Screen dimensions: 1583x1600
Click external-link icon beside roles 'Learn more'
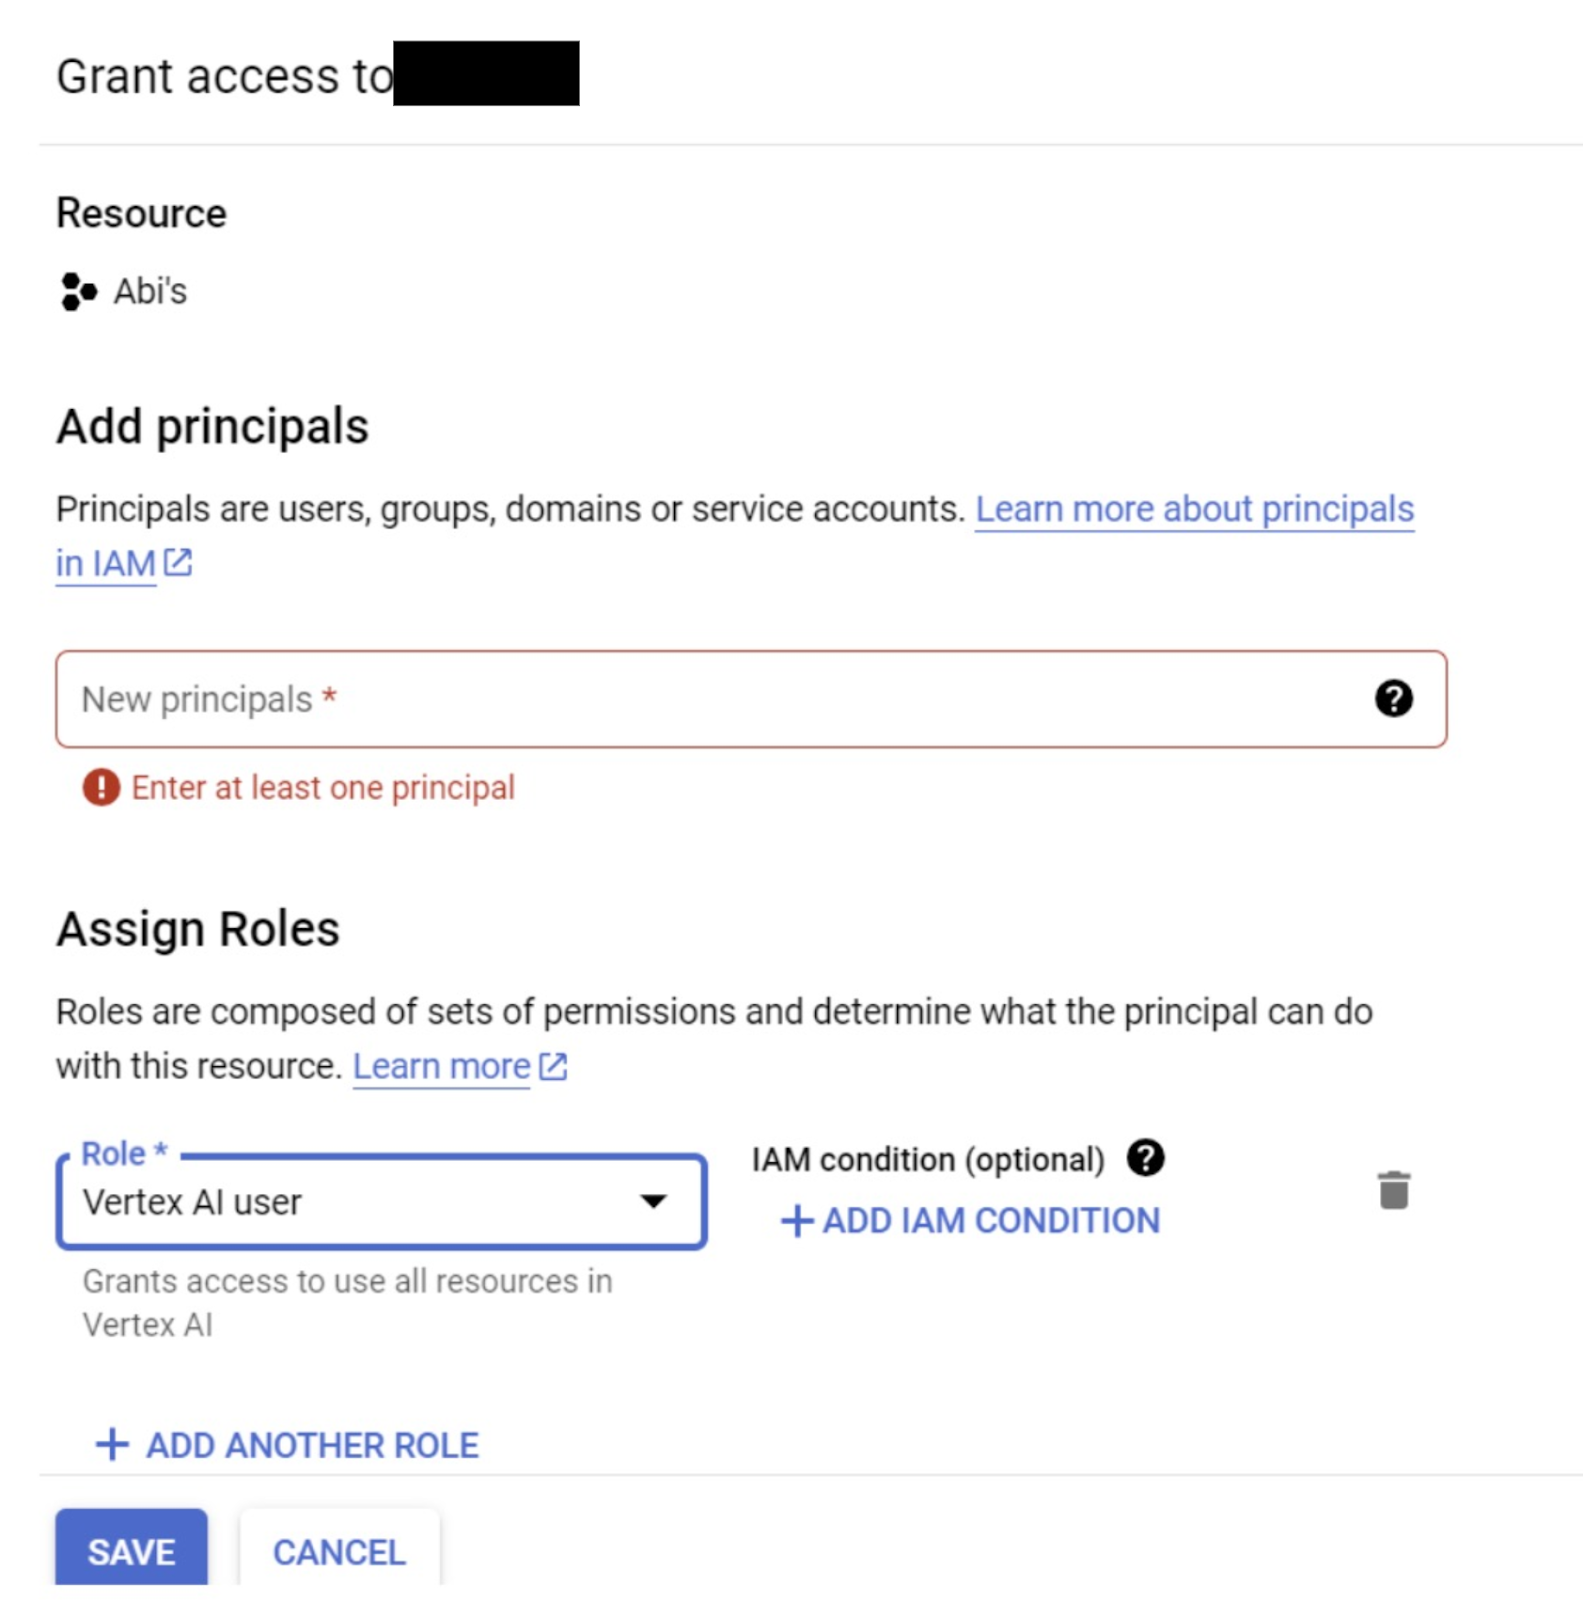[553, 1066]
